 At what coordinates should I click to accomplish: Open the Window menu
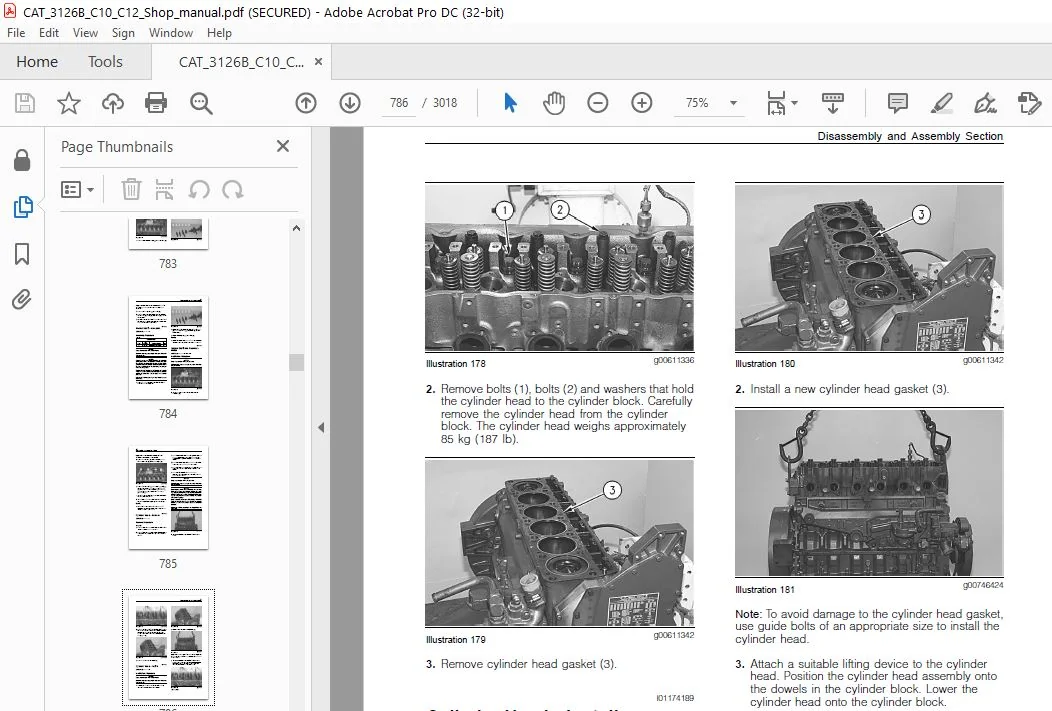(170, 32)
